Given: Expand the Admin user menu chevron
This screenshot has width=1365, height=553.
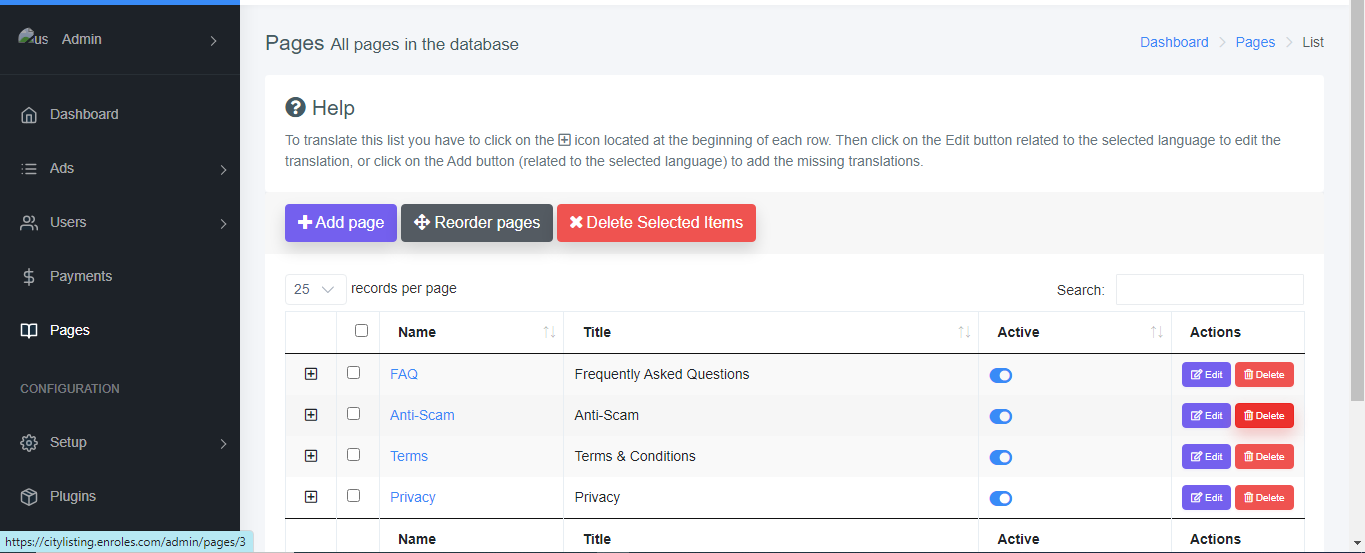Looking at the screenshot, I should [213, 40].
